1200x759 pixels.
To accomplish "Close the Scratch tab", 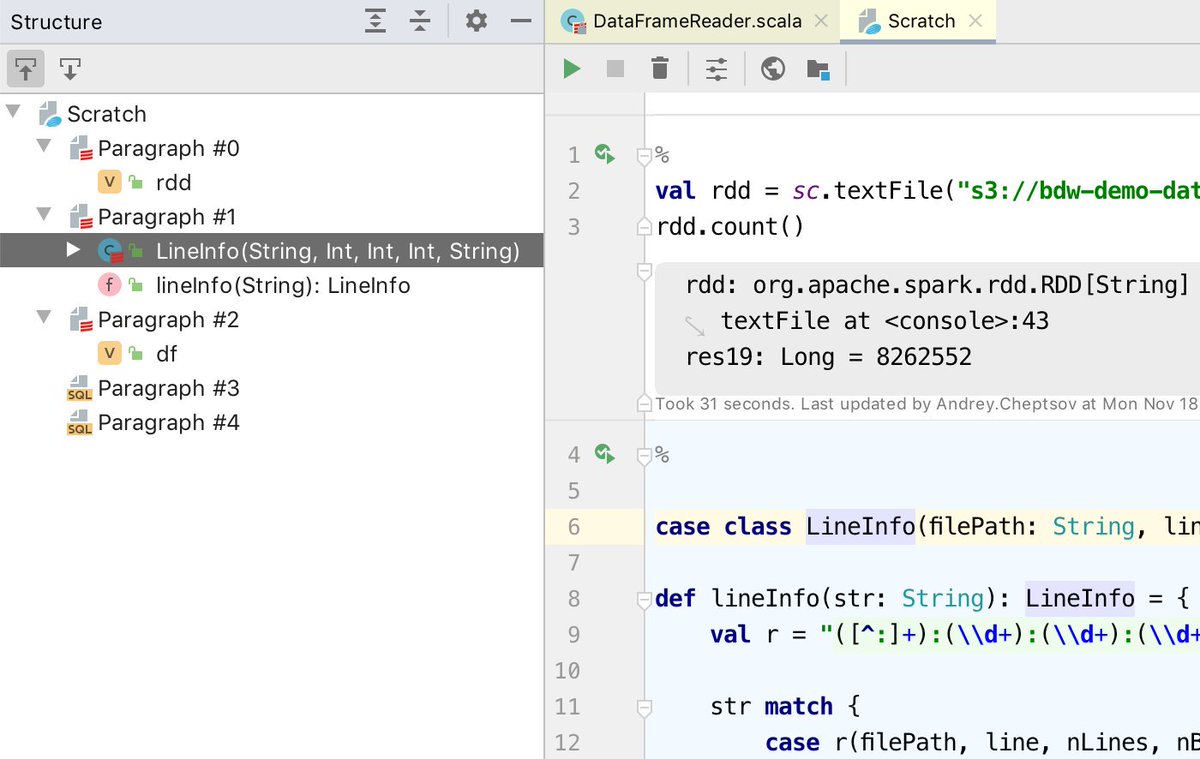I will pyautogui.click(x=976, y=21).
